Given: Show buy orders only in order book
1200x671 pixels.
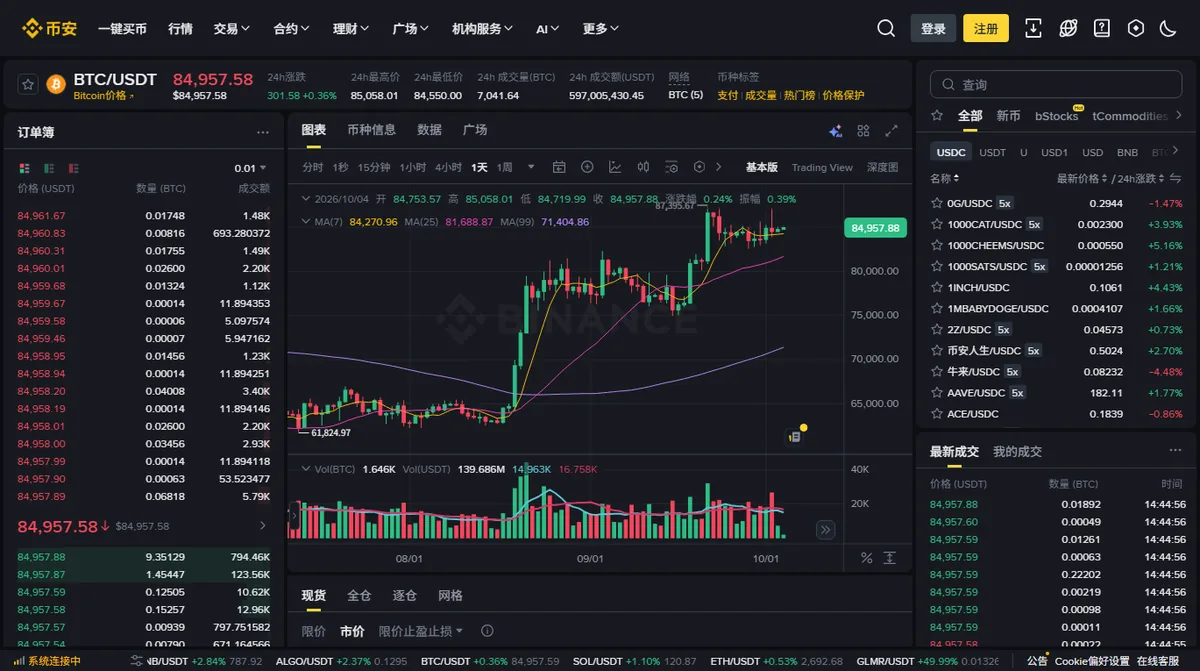Looking at the screenshot, I should (49, 168).
